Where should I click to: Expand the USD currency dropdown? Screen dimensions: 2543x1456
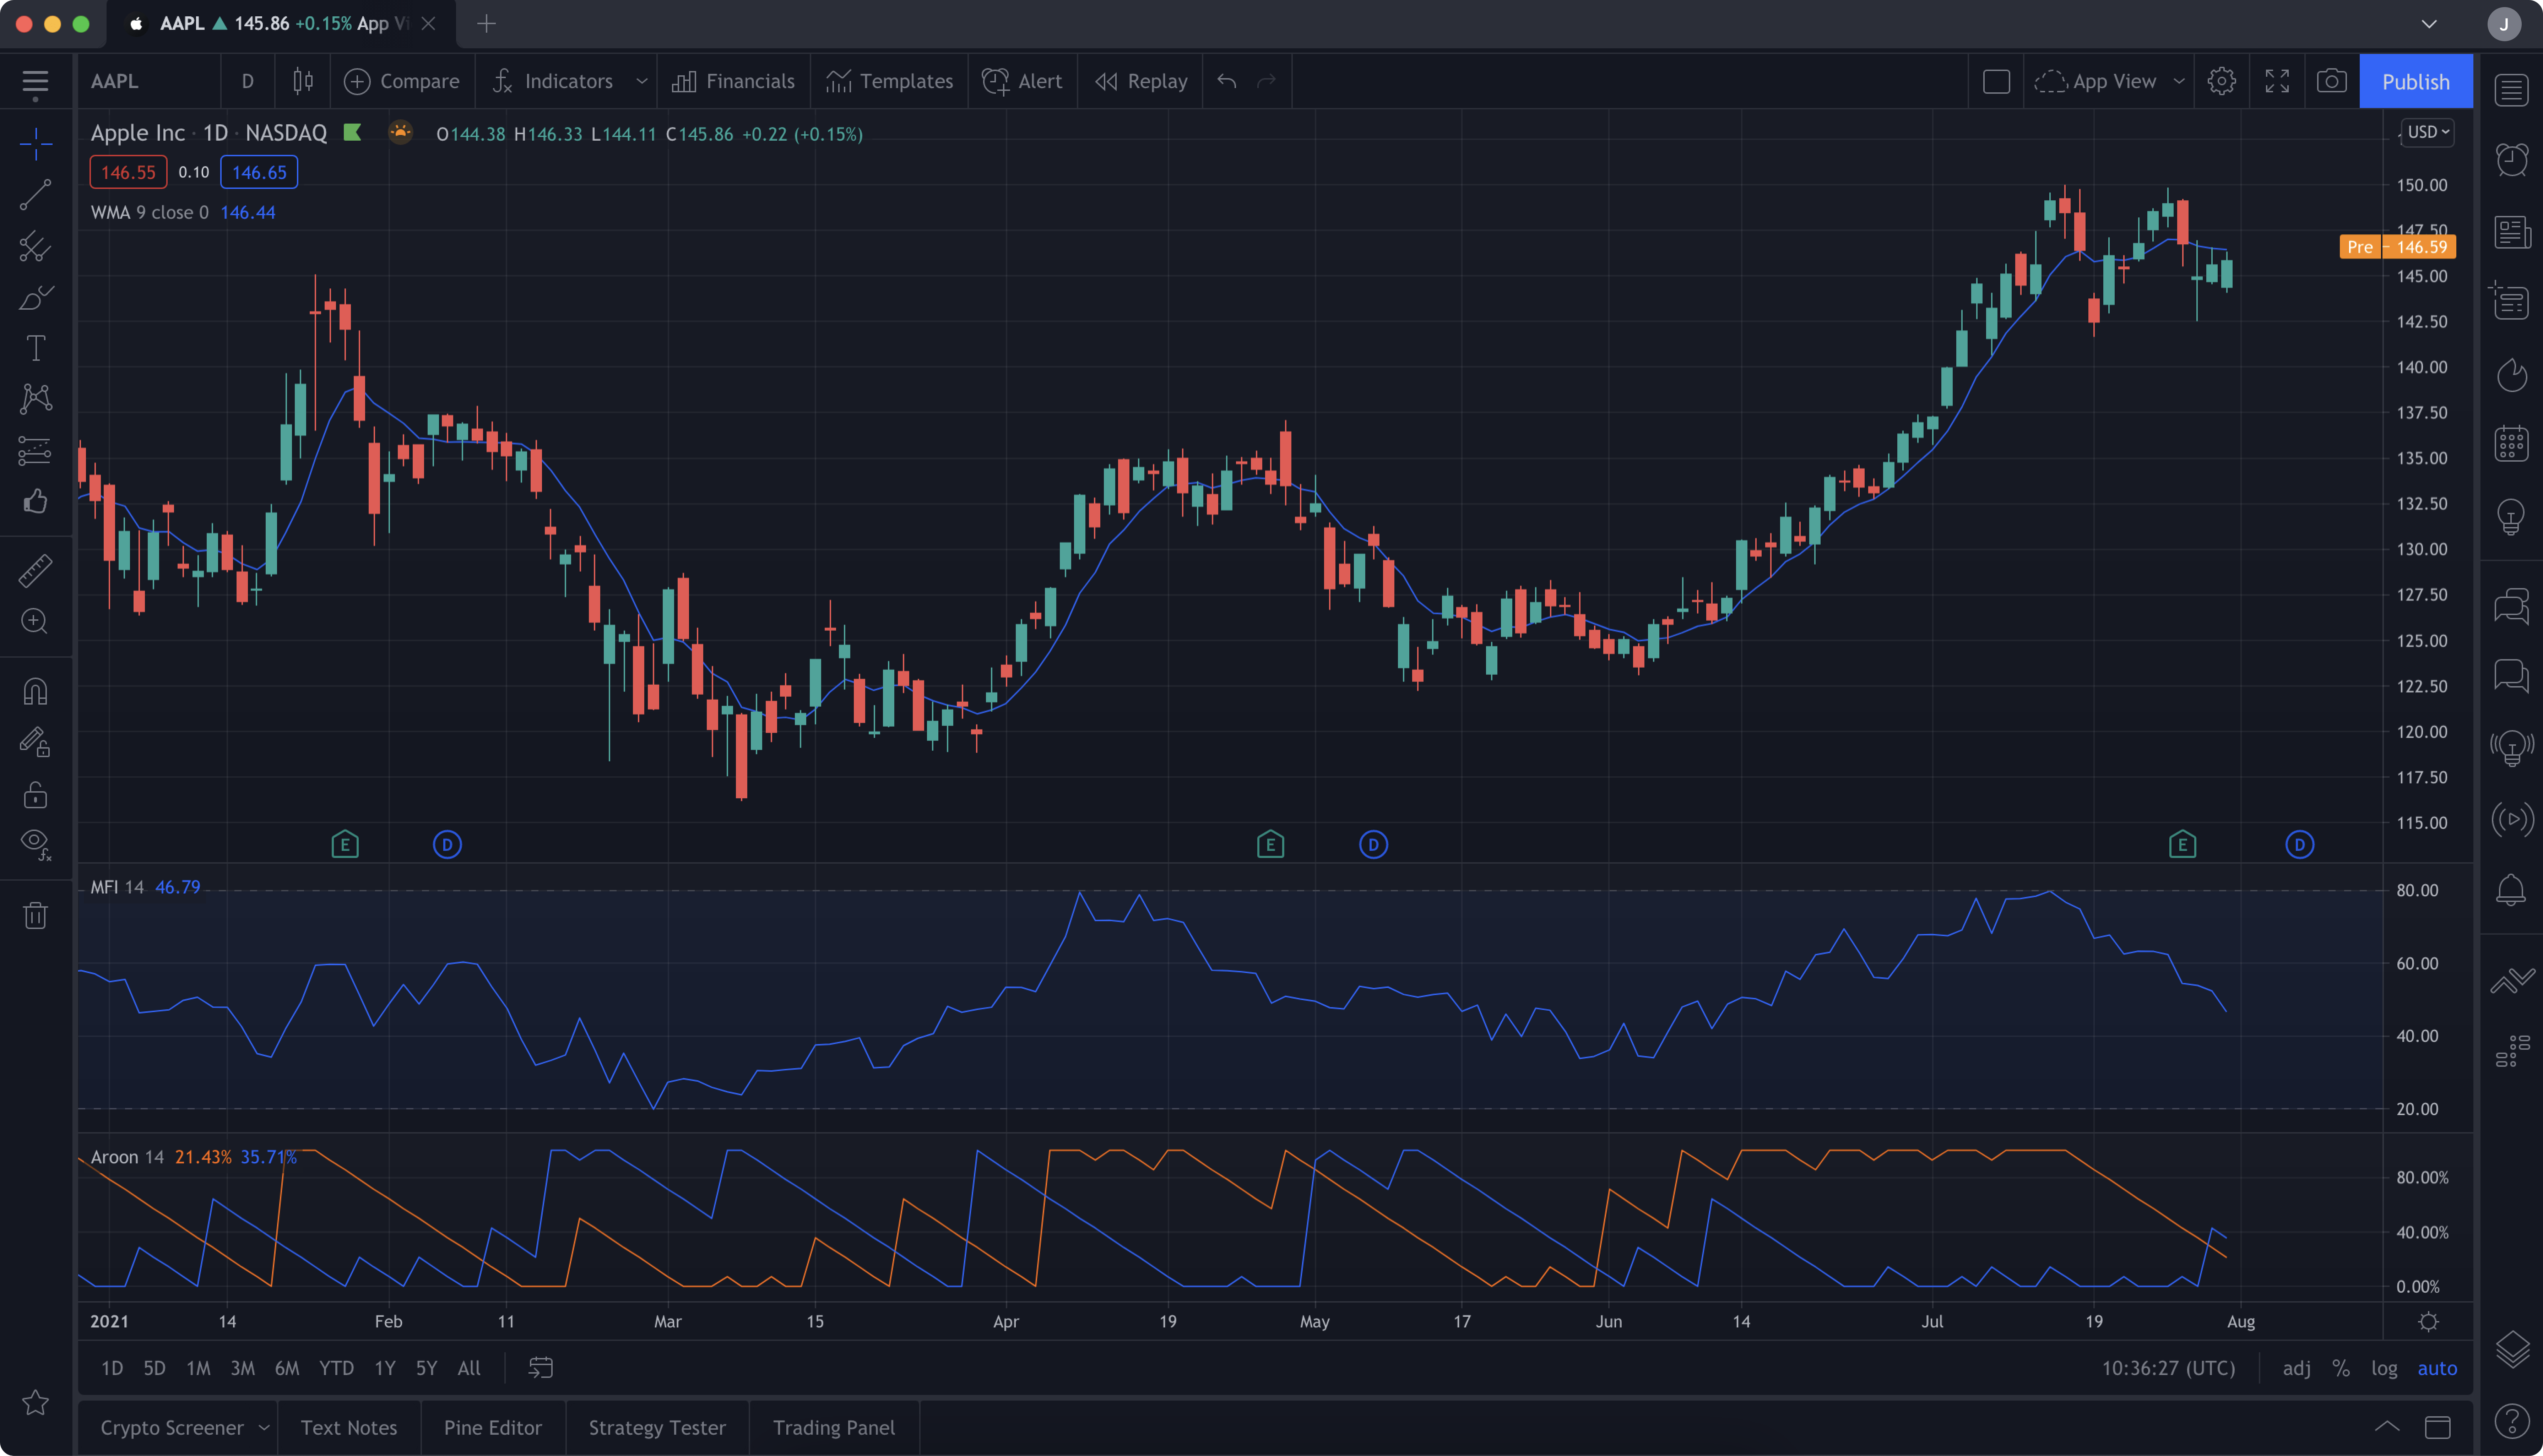[2428, 132]
